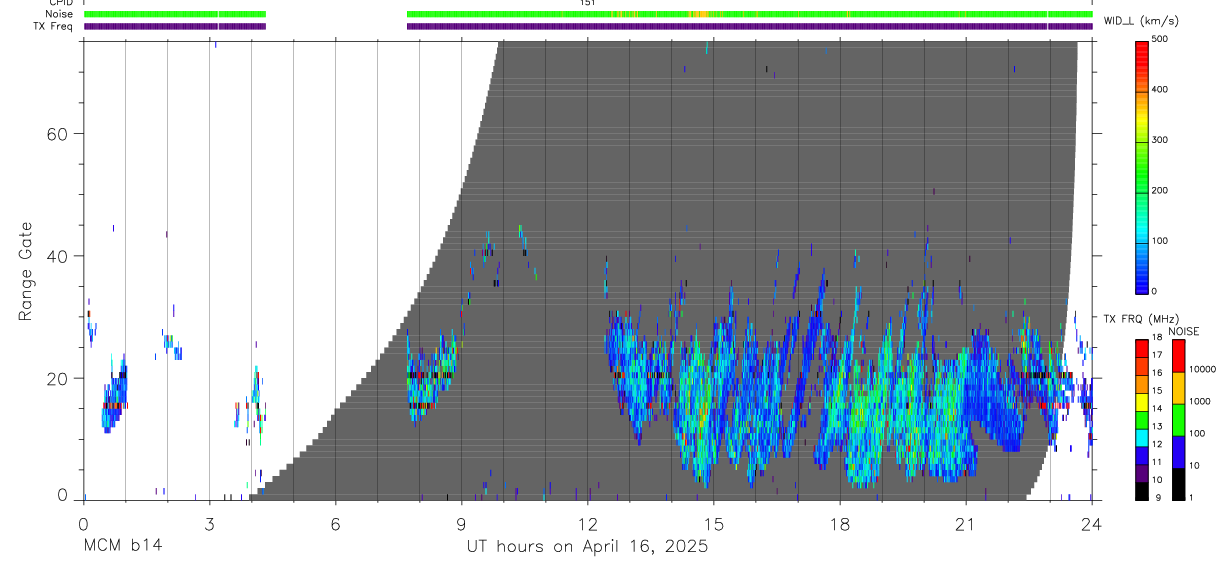Image resolution: width=1228 pixels, height=567 pixels.
Task: Click the '18' tick on UT hours axis
Action: click(x=839, y=523)
